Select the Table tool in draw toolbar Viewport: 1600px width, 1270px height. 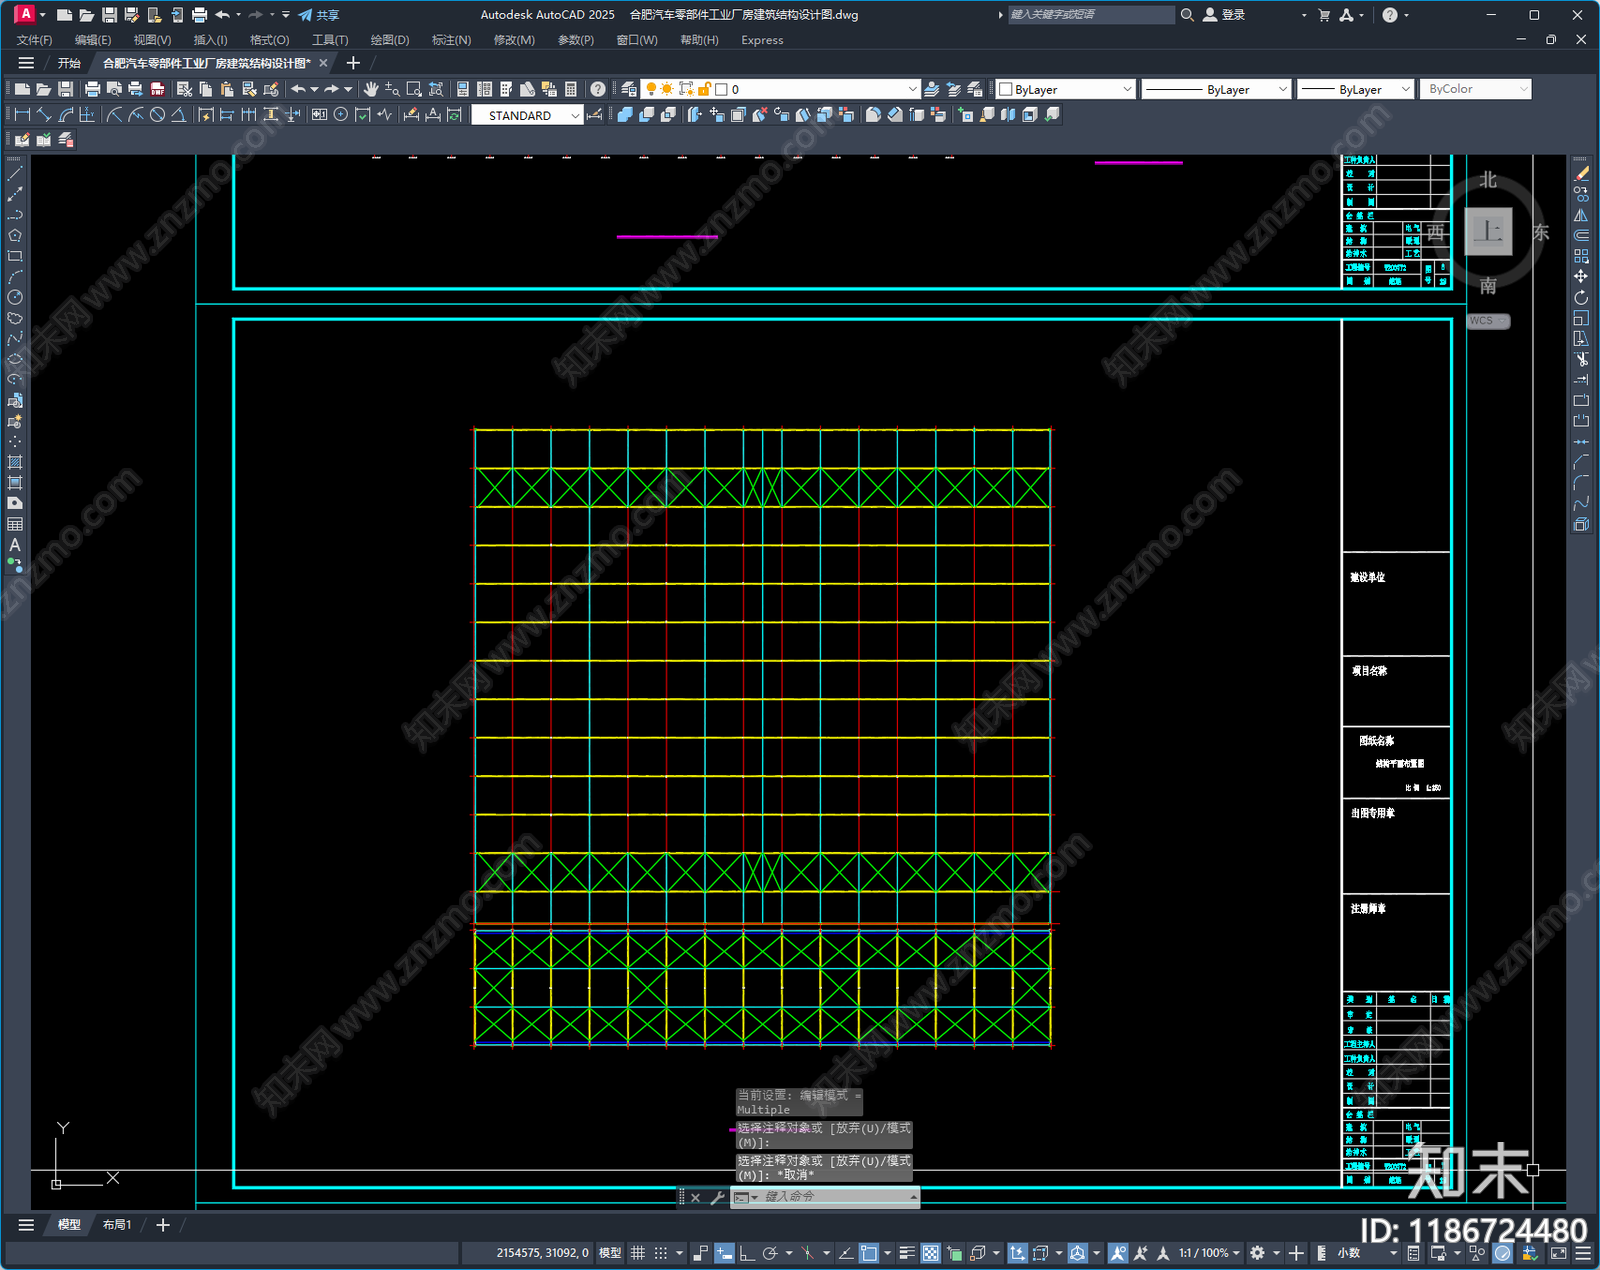(15, 524)
